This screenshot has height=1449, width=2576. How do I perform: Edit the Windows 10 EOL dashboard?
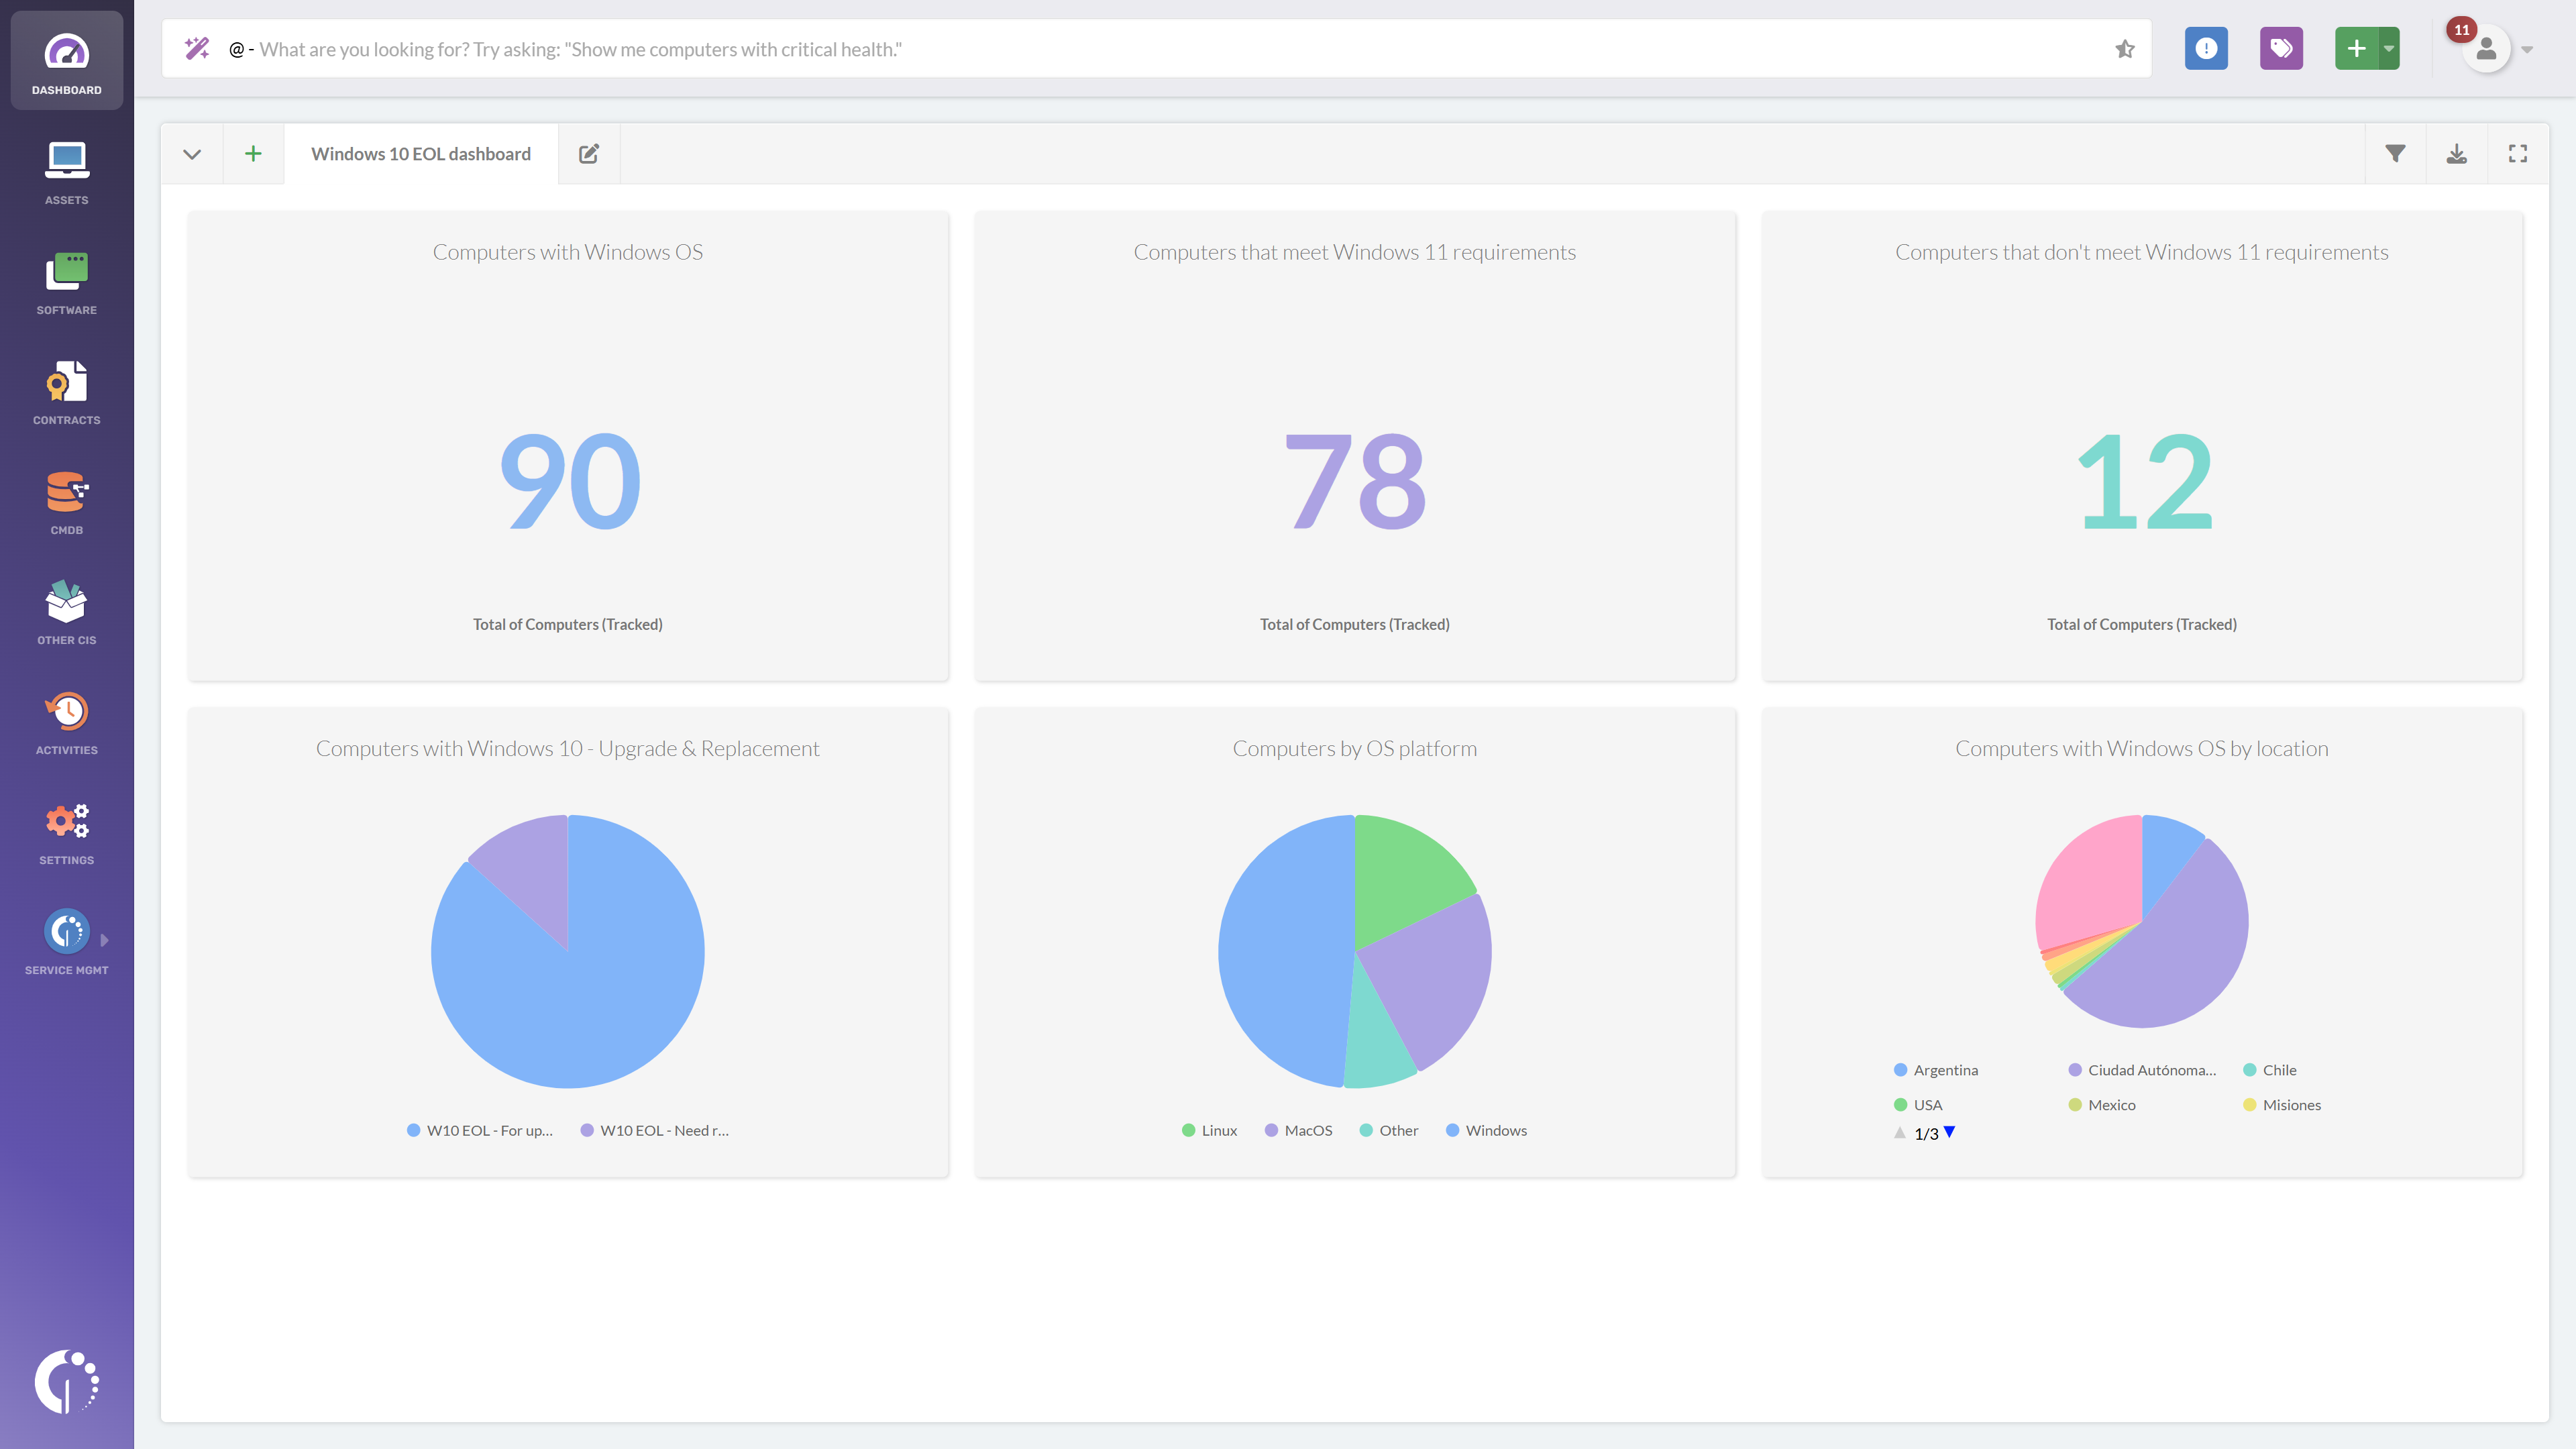coord(589,154)
